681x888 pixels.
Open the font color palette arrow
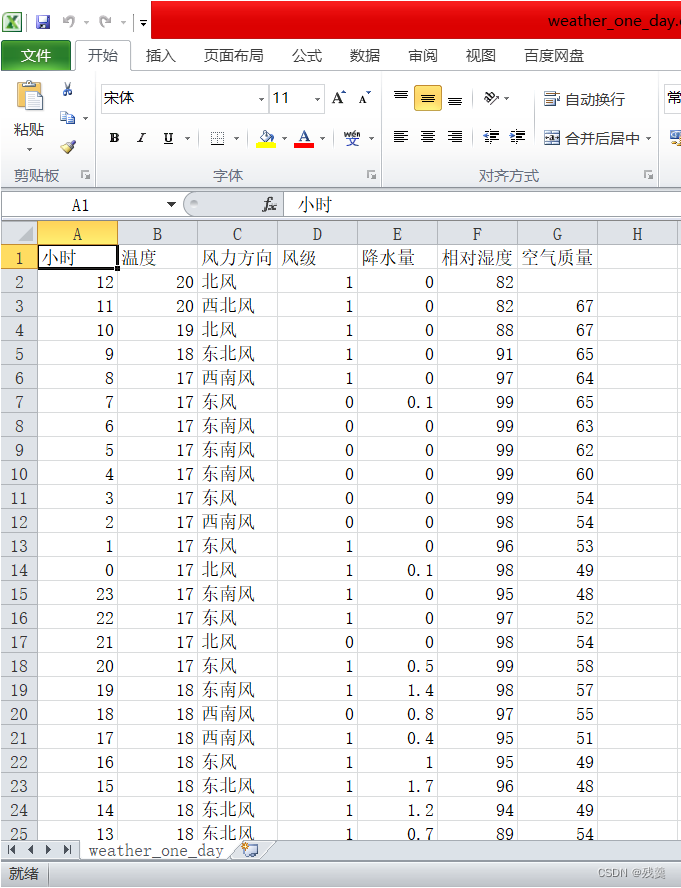322,138
